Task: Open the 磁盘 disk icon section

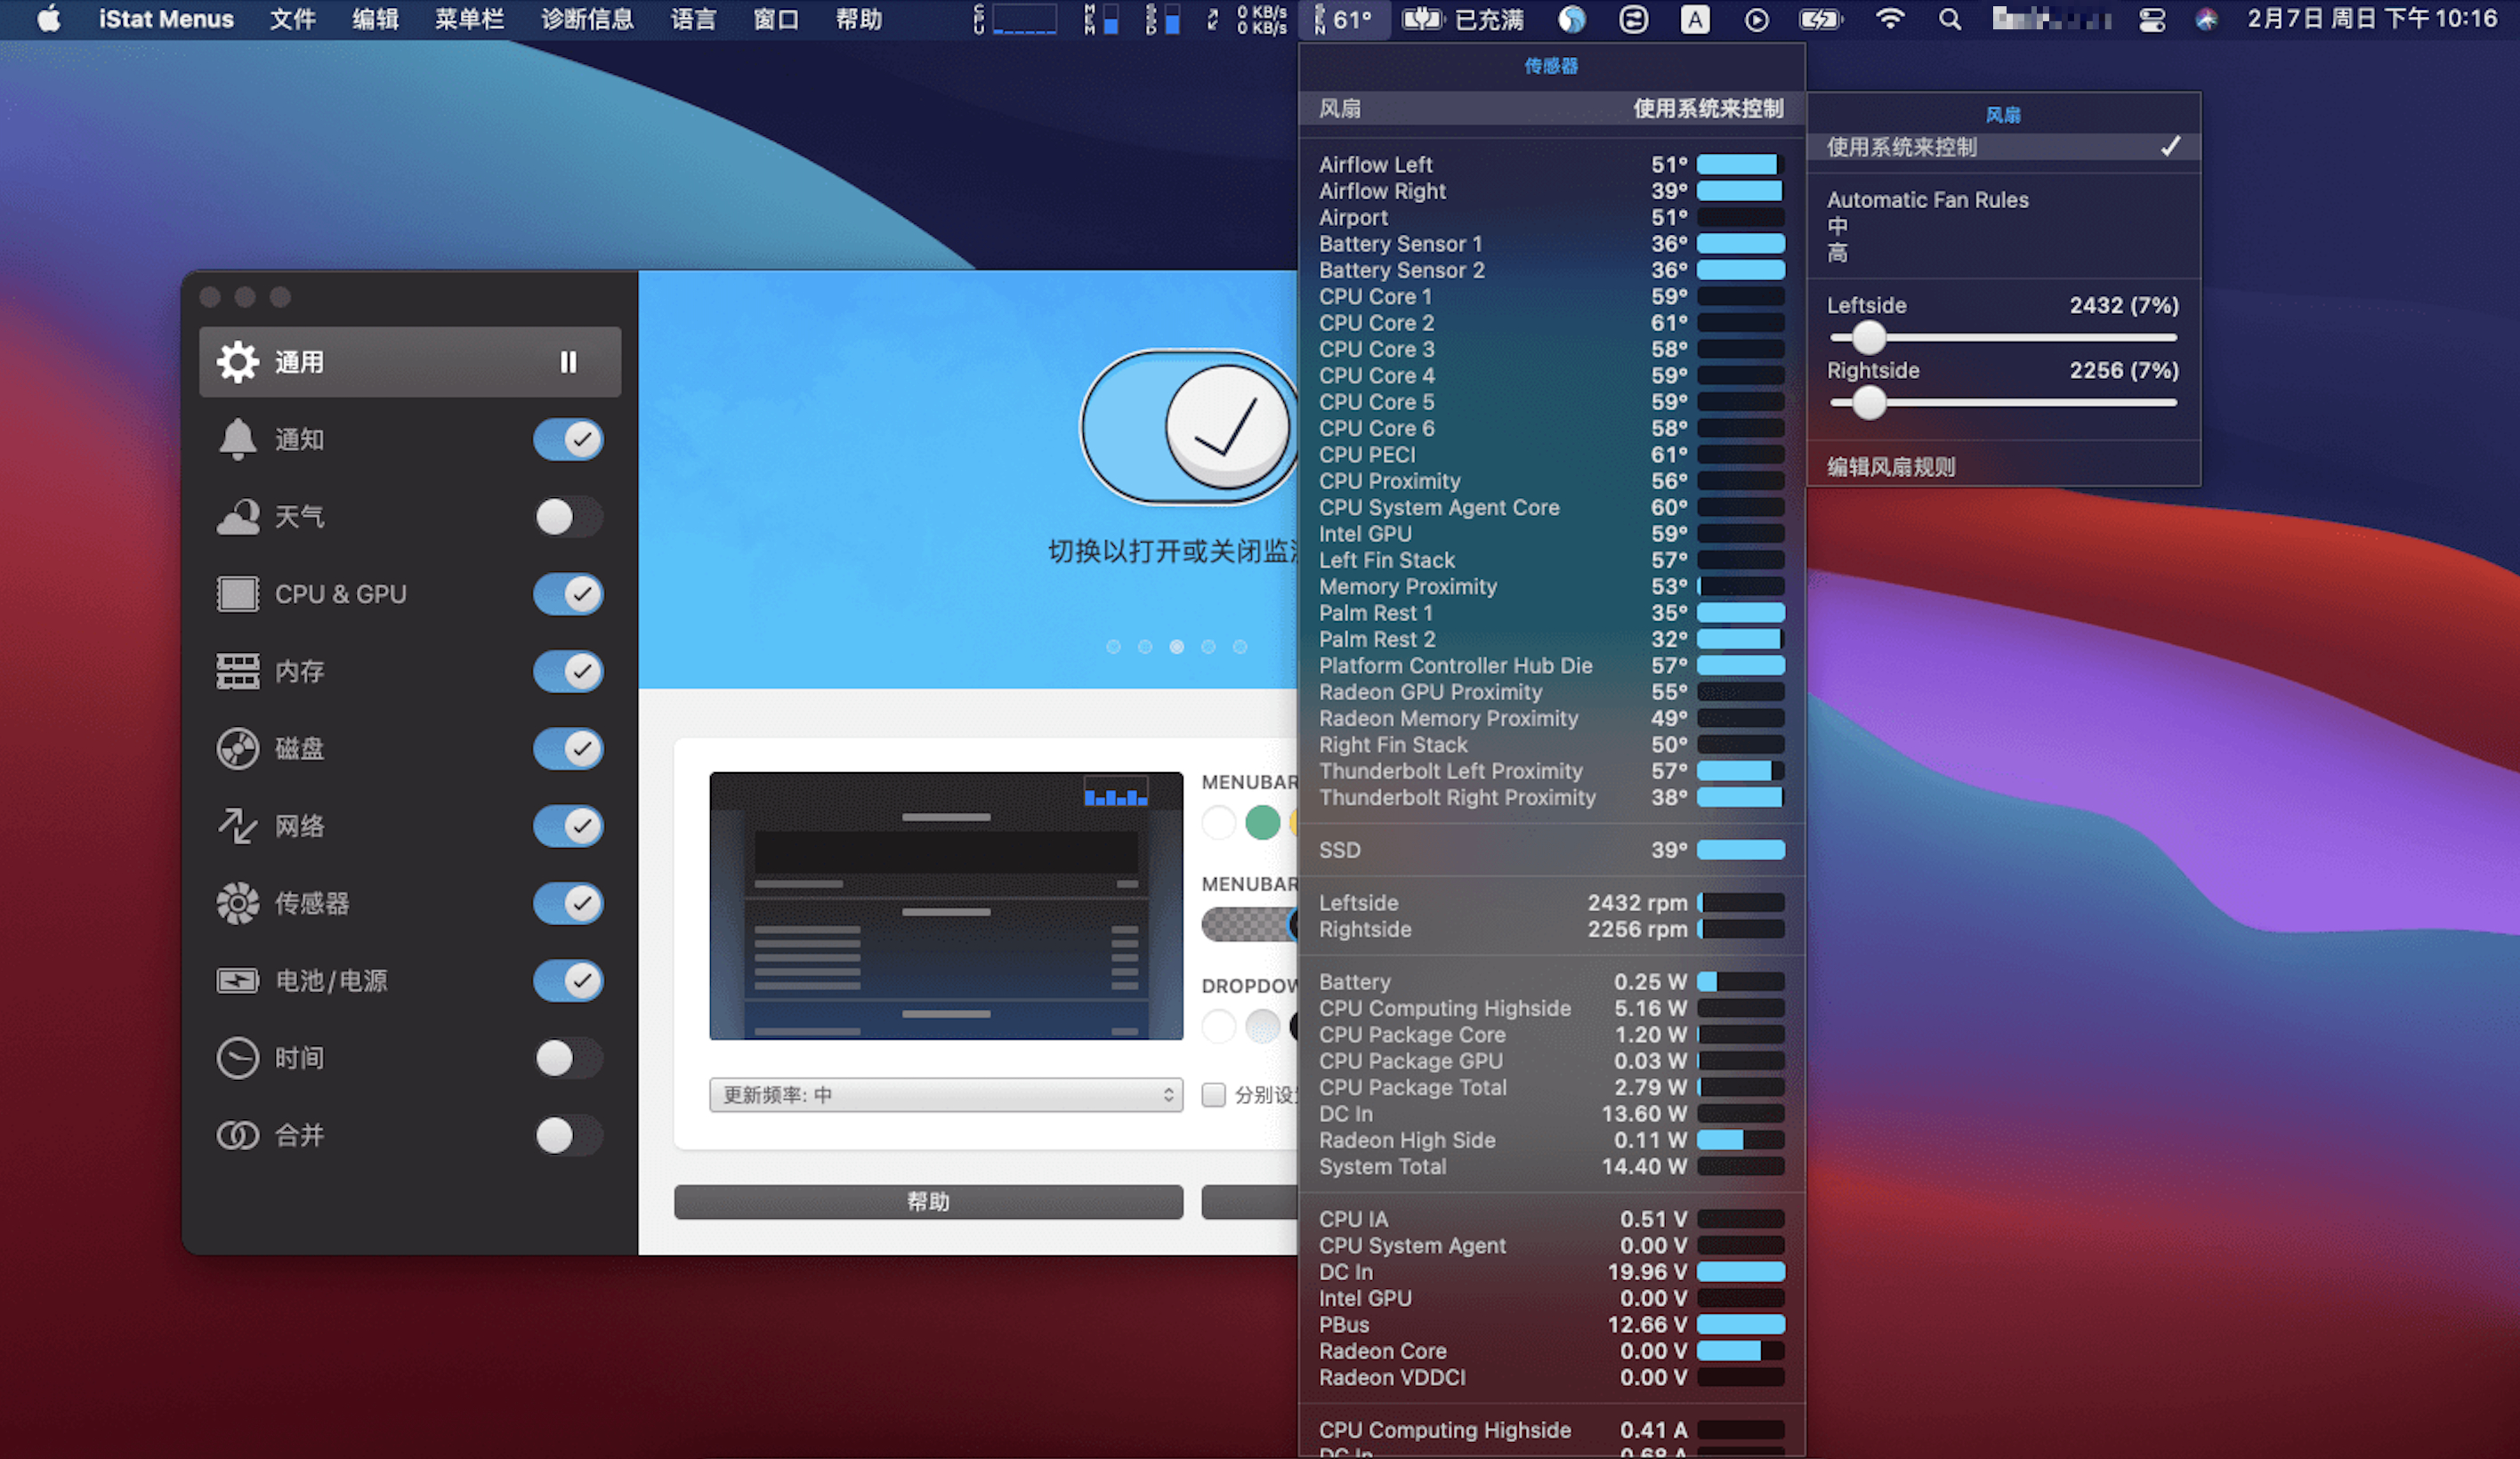Action: [237, 748]
